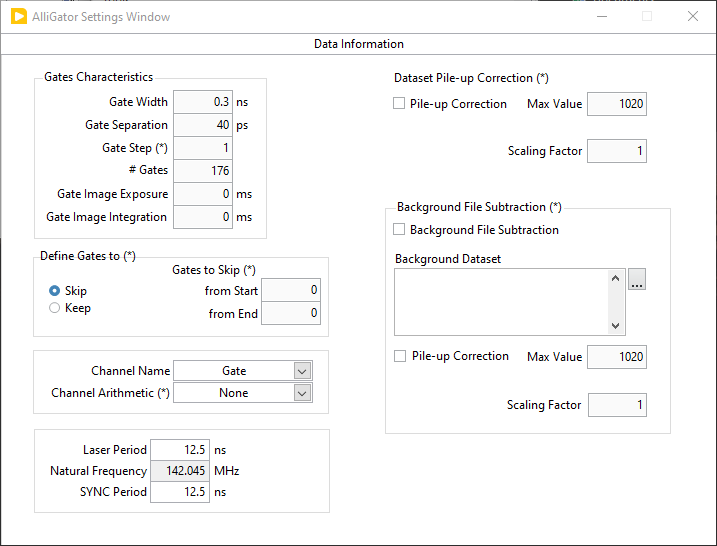Click Background Dataset scrollbar down arrow
Image resolution: width=717 pixels, height=546 pixels.
[615, 326]
